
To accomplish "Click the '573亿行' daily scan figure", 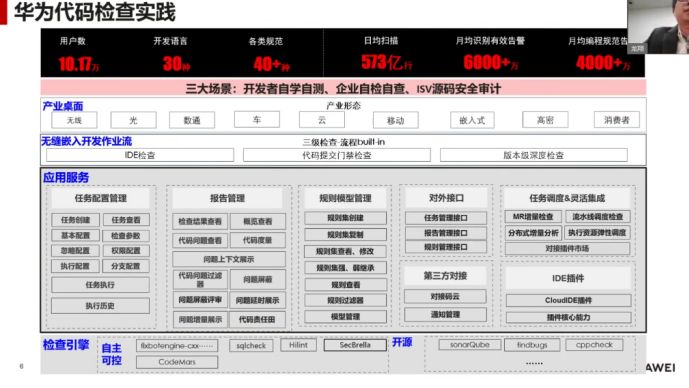I will click(x=387, y=62).
